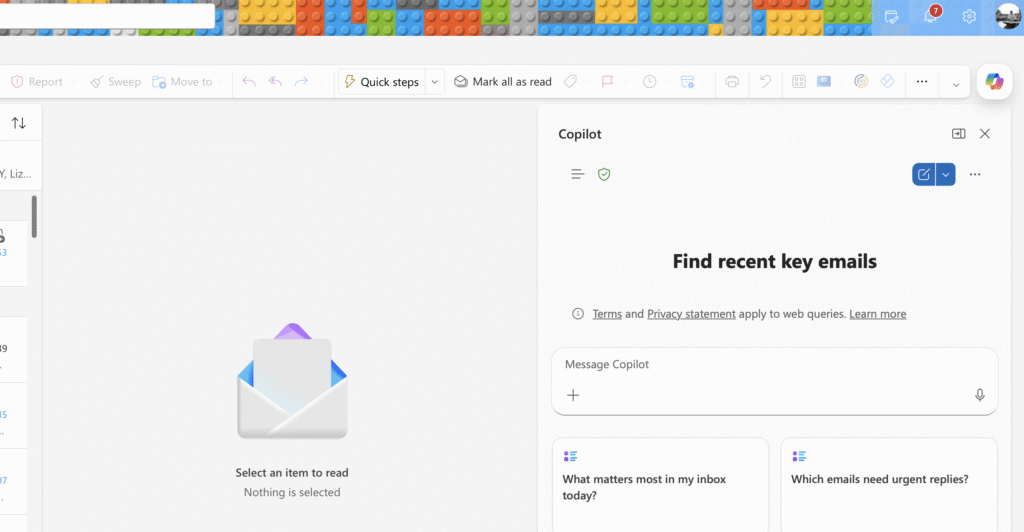The image size is (1024, 532).
Task: Click the Quick steps button
Action: 381,82
